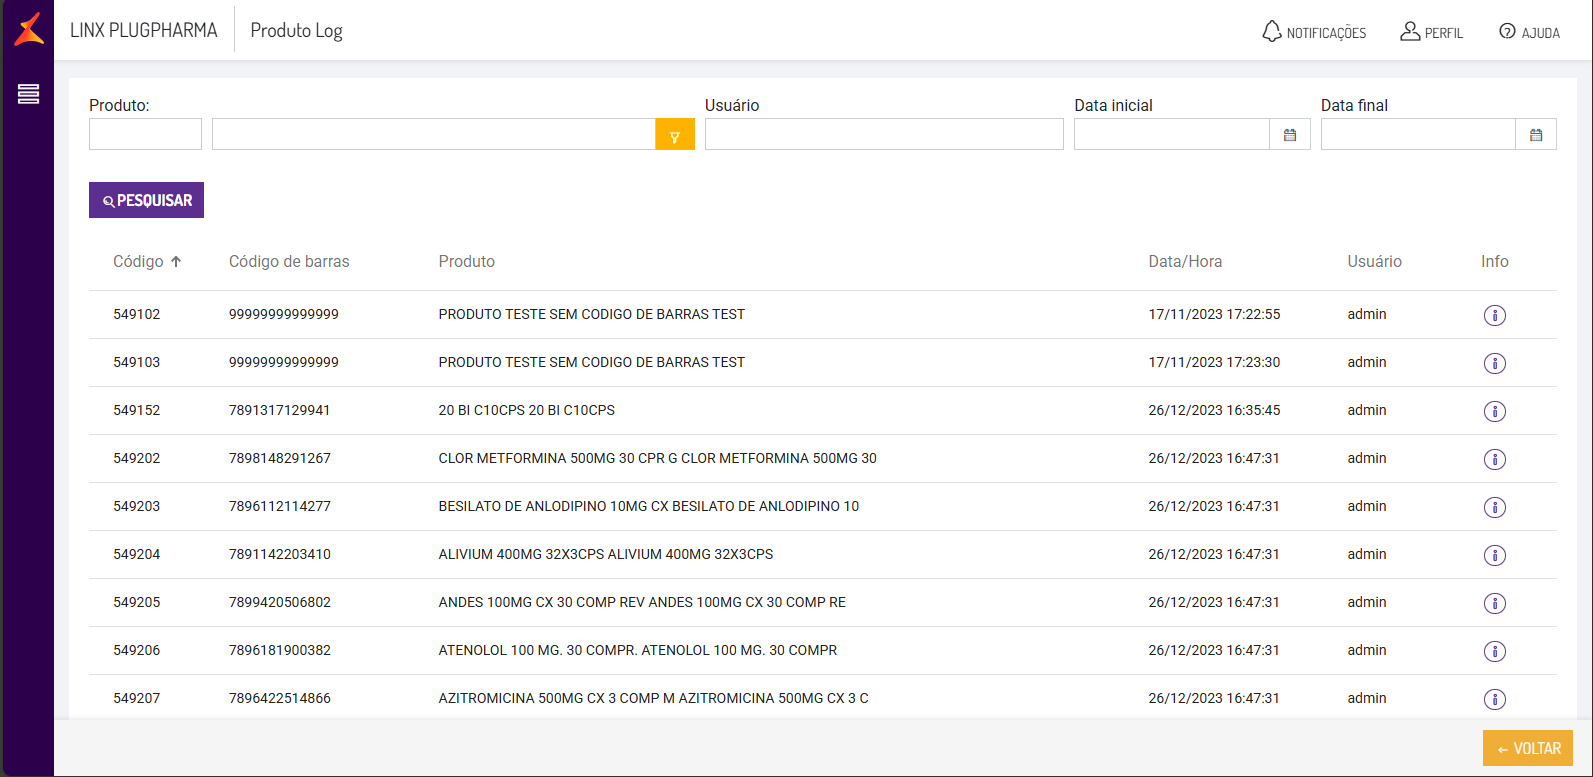
Task: Click the LINX PLUGPHARMA title
Action: [x=144, y=30]
